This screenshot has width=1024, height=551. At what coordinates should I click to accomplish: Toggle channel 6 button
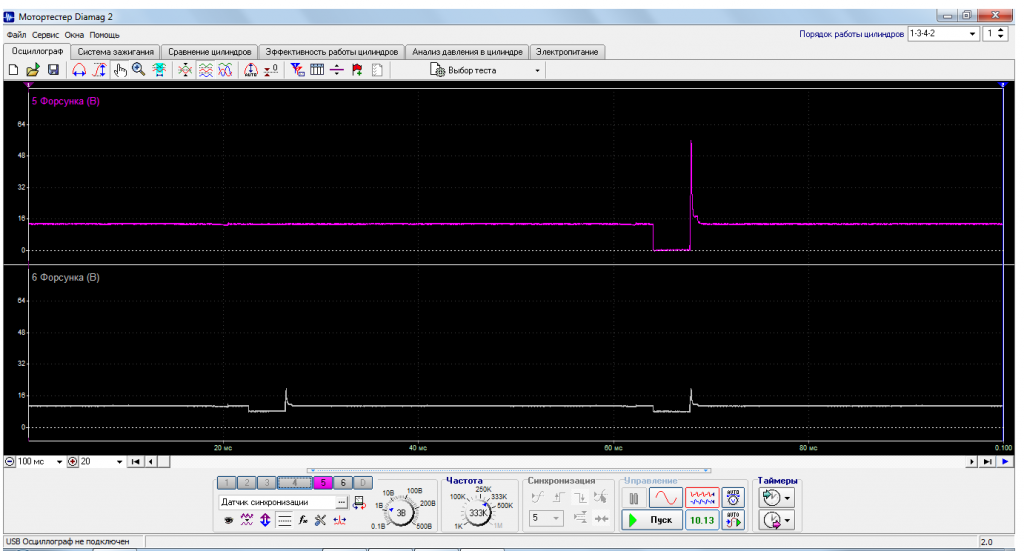343,483
